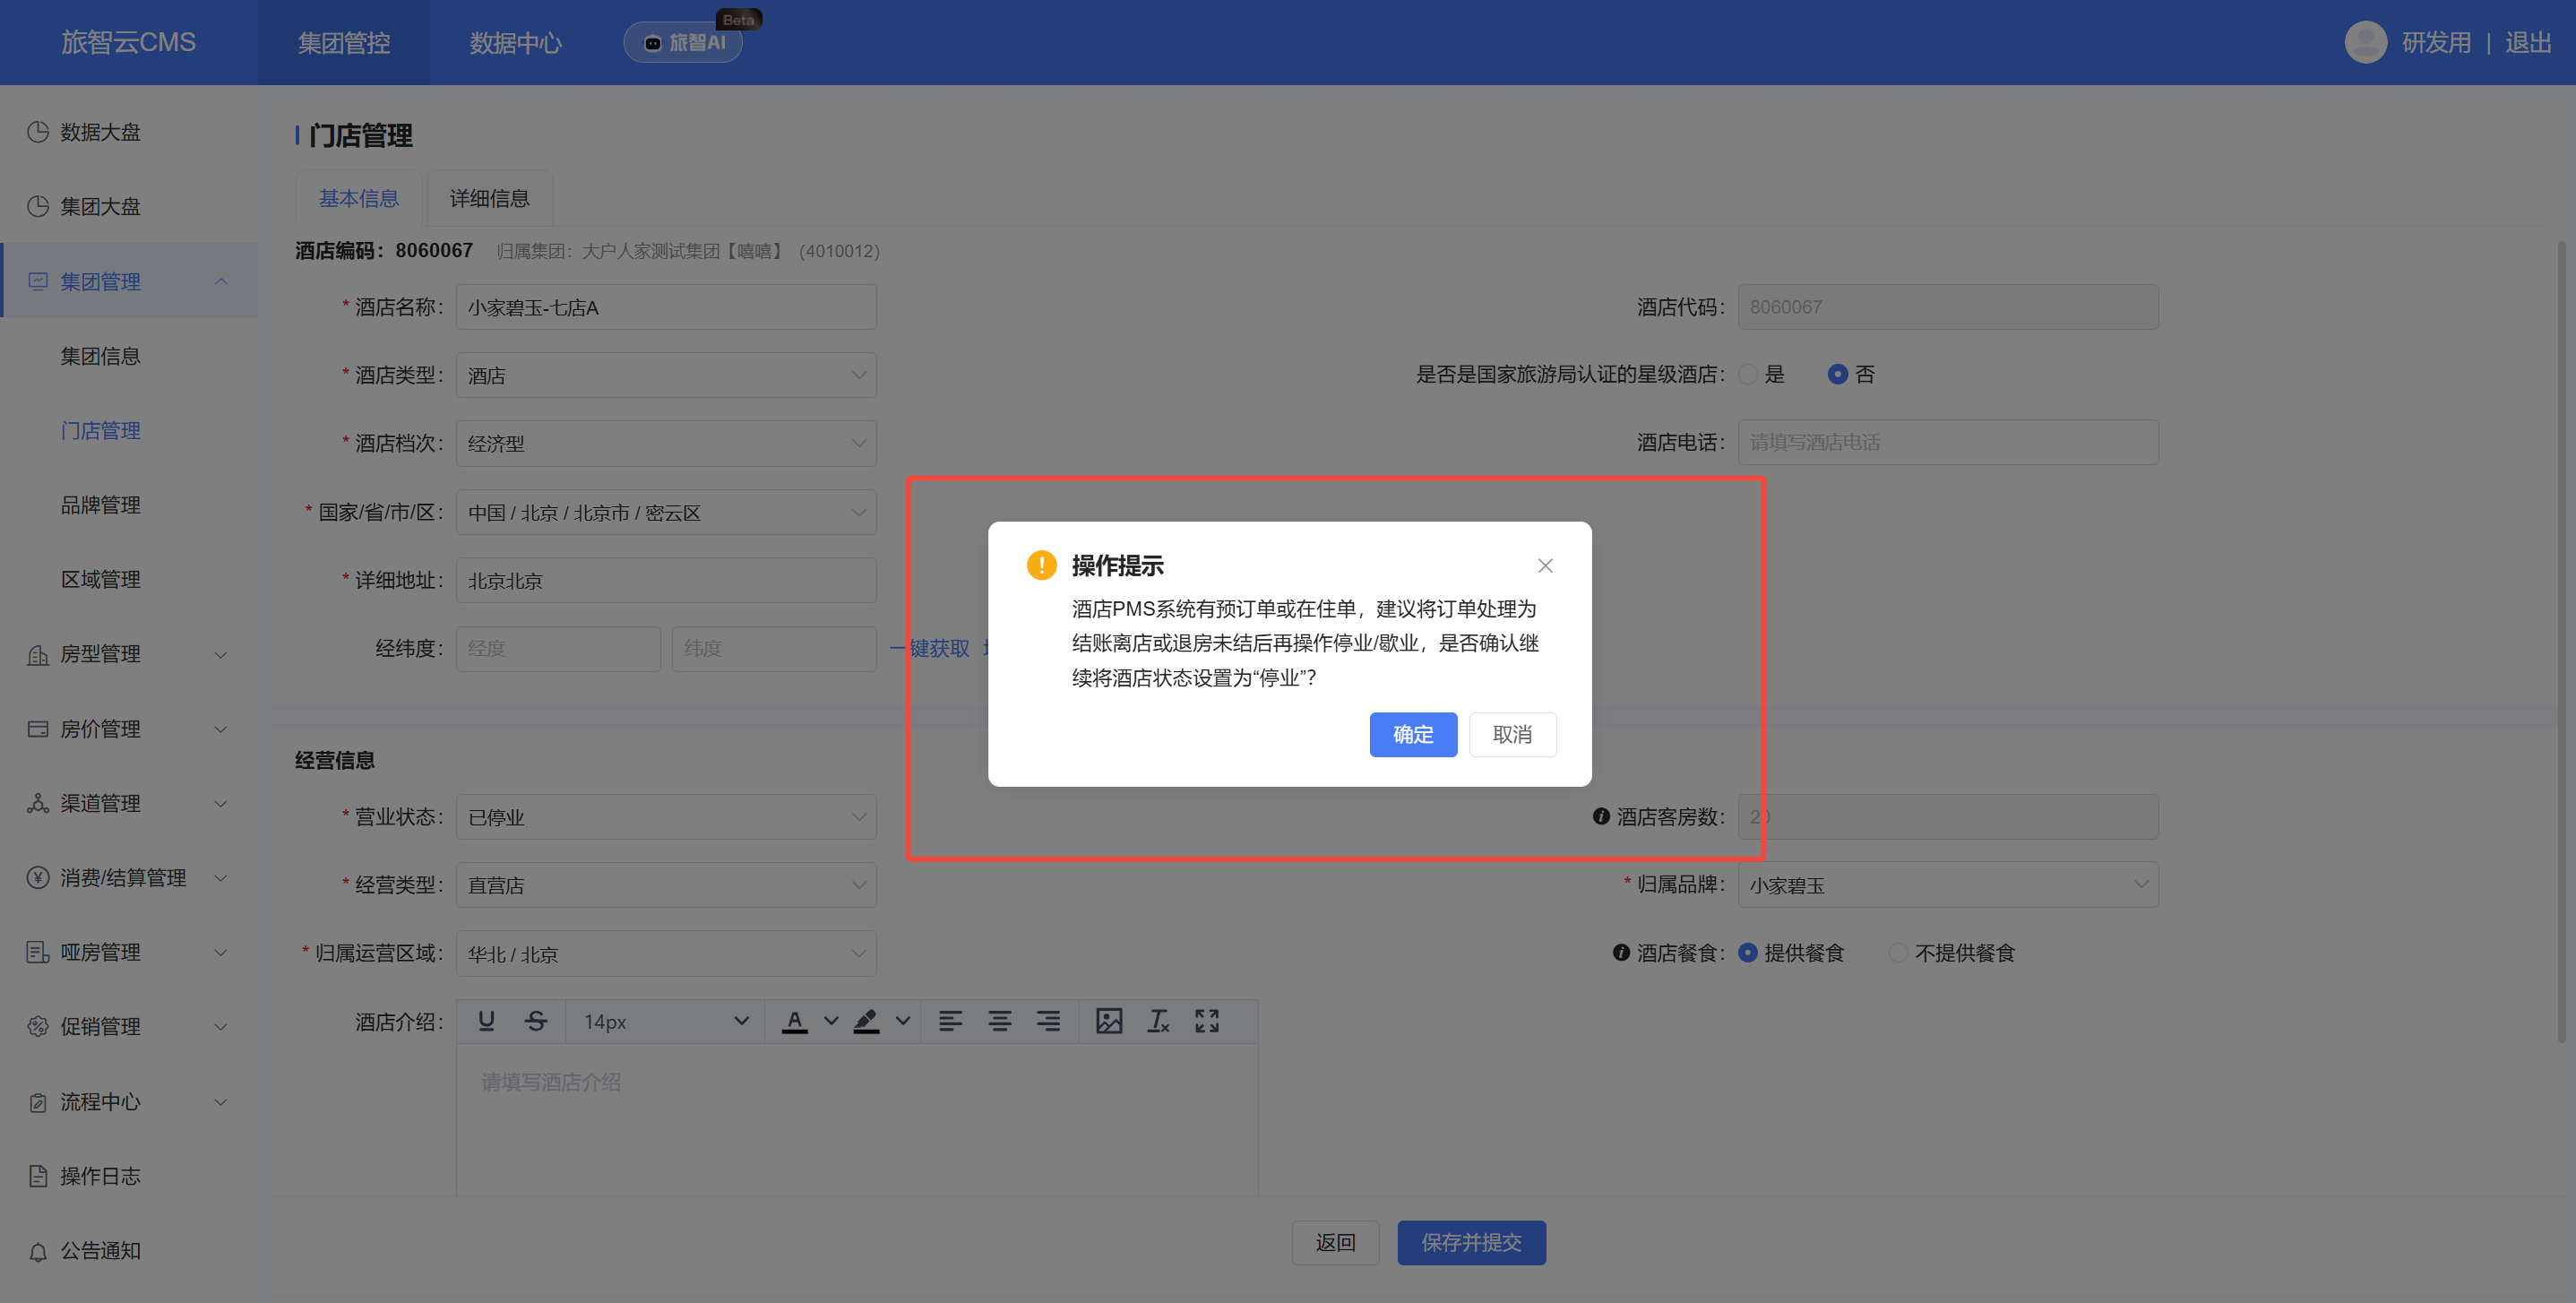This screenshot has width=2576, height=1303.
Task: Click the 公告通知 bell icon
Action: (38, 1250)
